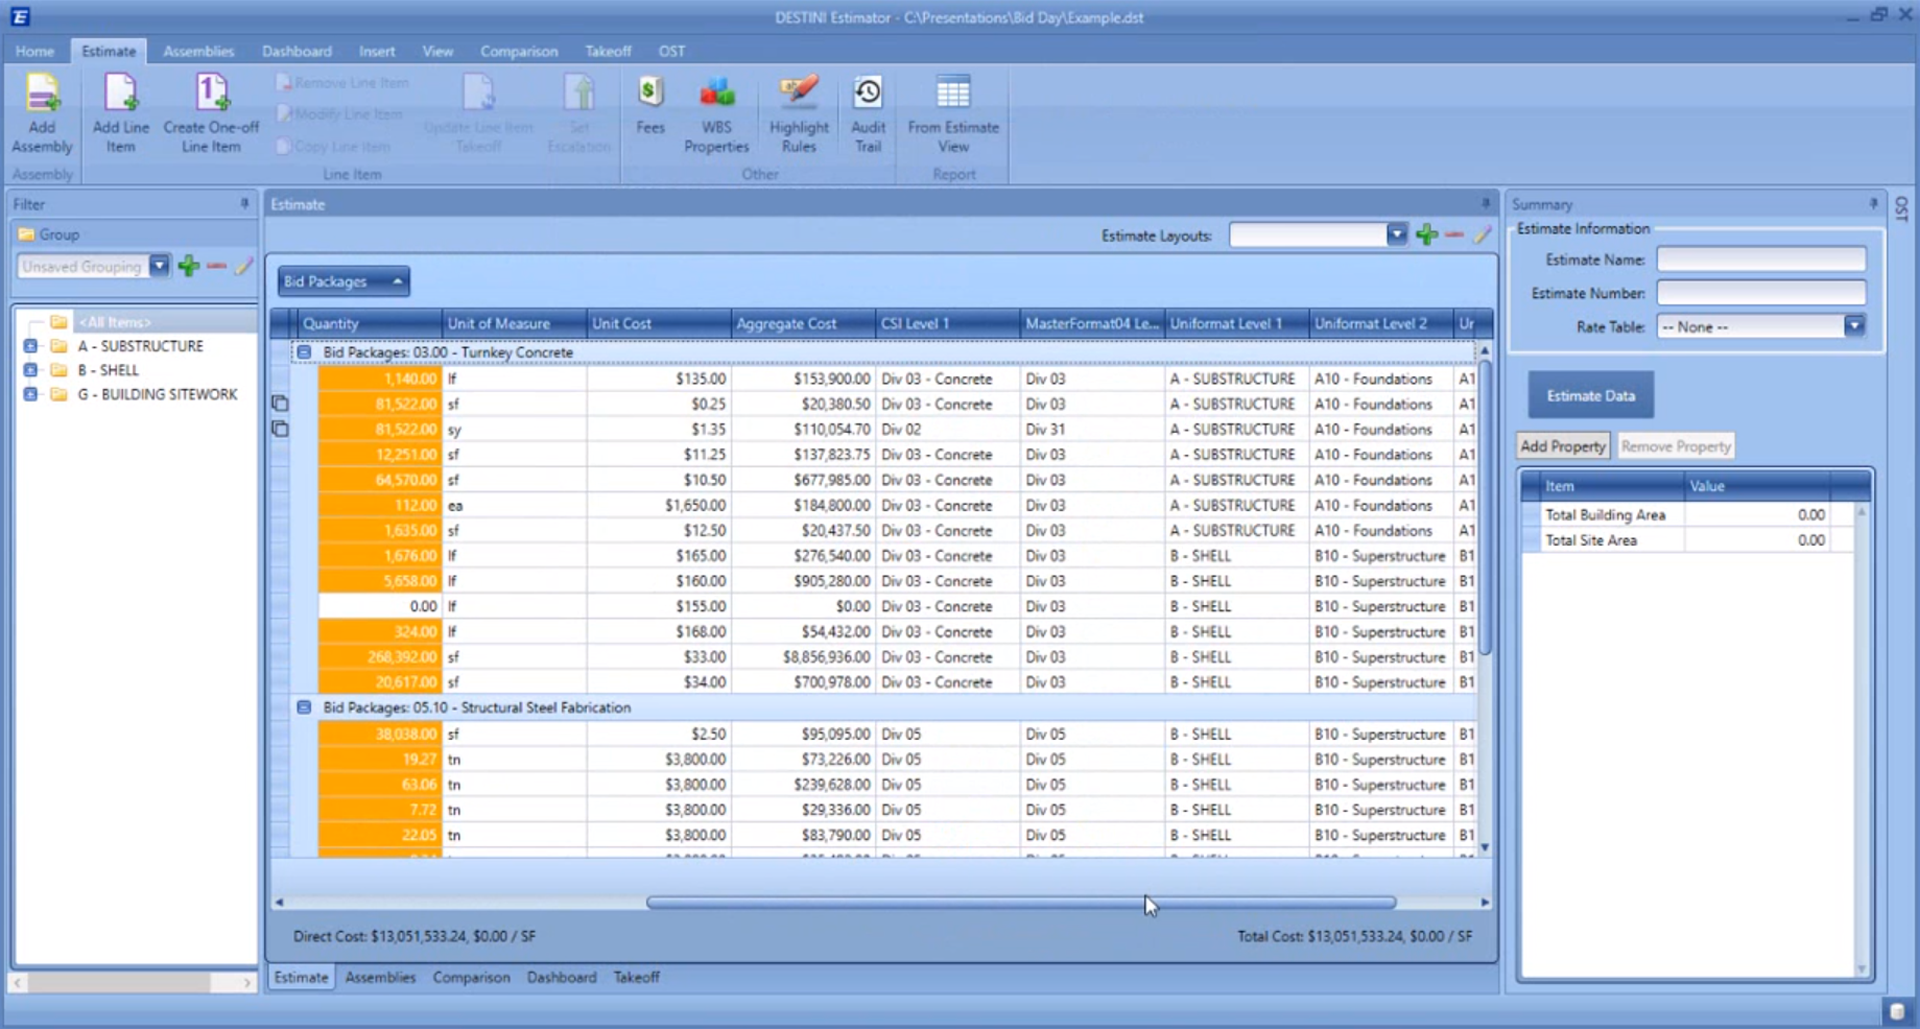Expand the A - SUBSTRUCTURE tree node
The image size is (1920, 1029).
tap(30, 346)
